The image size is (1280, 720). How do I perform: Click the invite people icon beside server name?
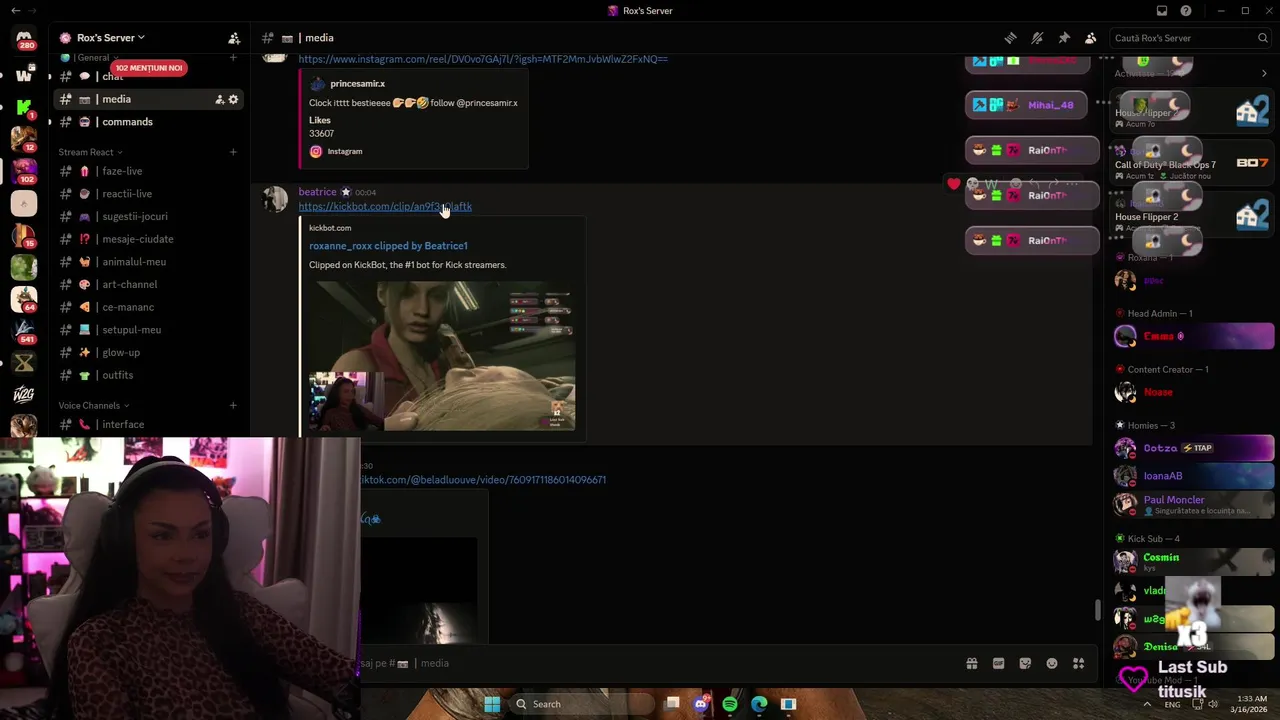[234, 38]
